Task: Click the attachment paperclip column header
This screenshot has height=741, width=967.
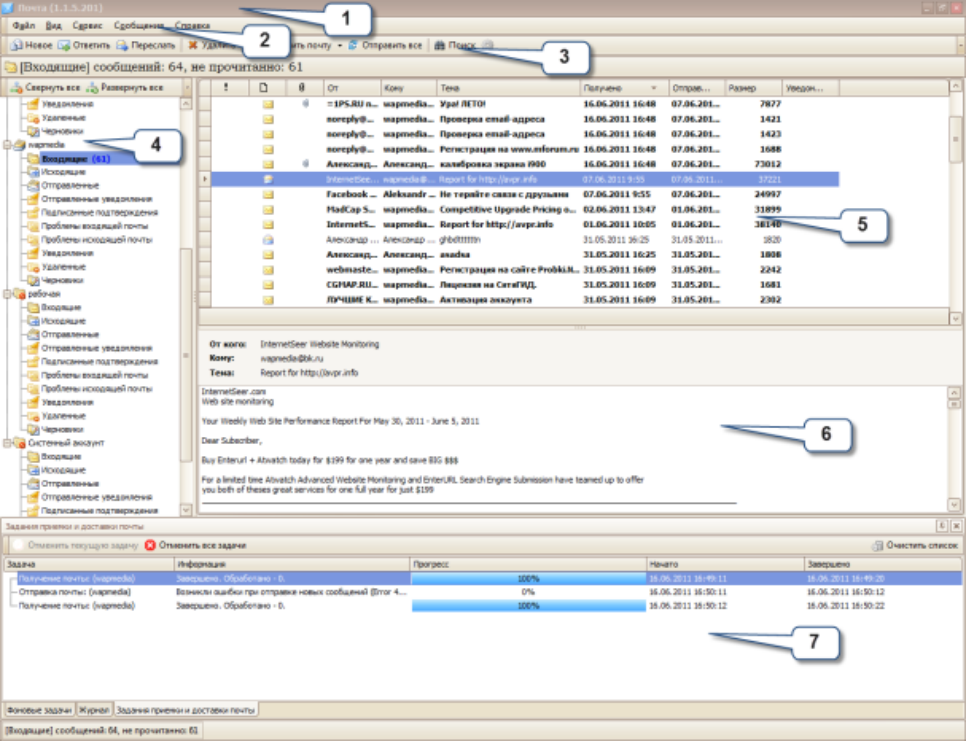Action: pyautogui.click(x=302, y=88)
